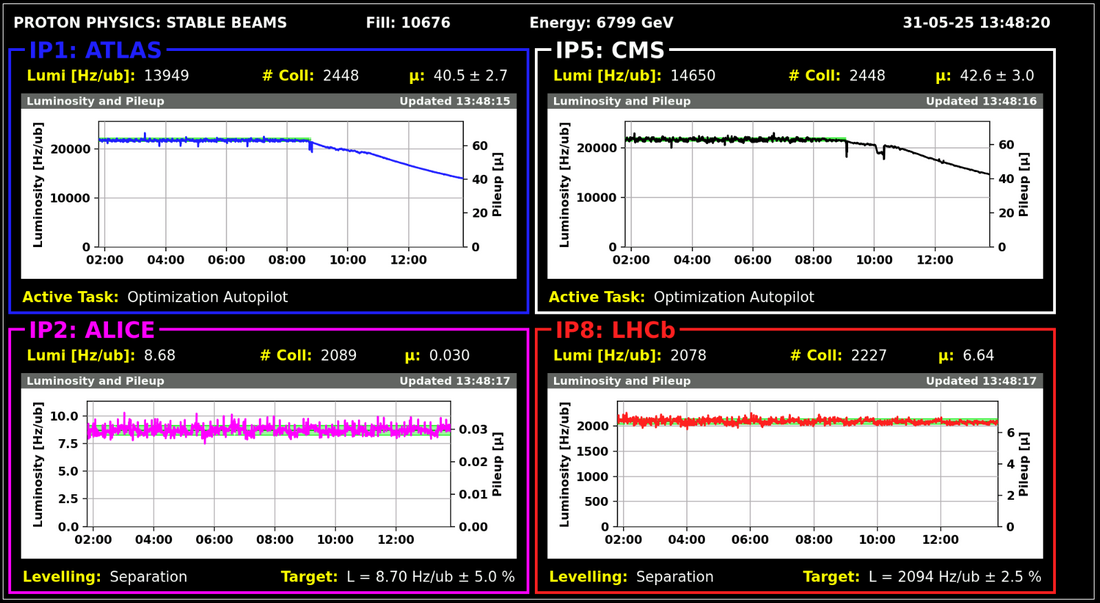Select LHCb pileup value 6.64
Viewport: 1100px width, 603px height.
click(x=979, y=355)
